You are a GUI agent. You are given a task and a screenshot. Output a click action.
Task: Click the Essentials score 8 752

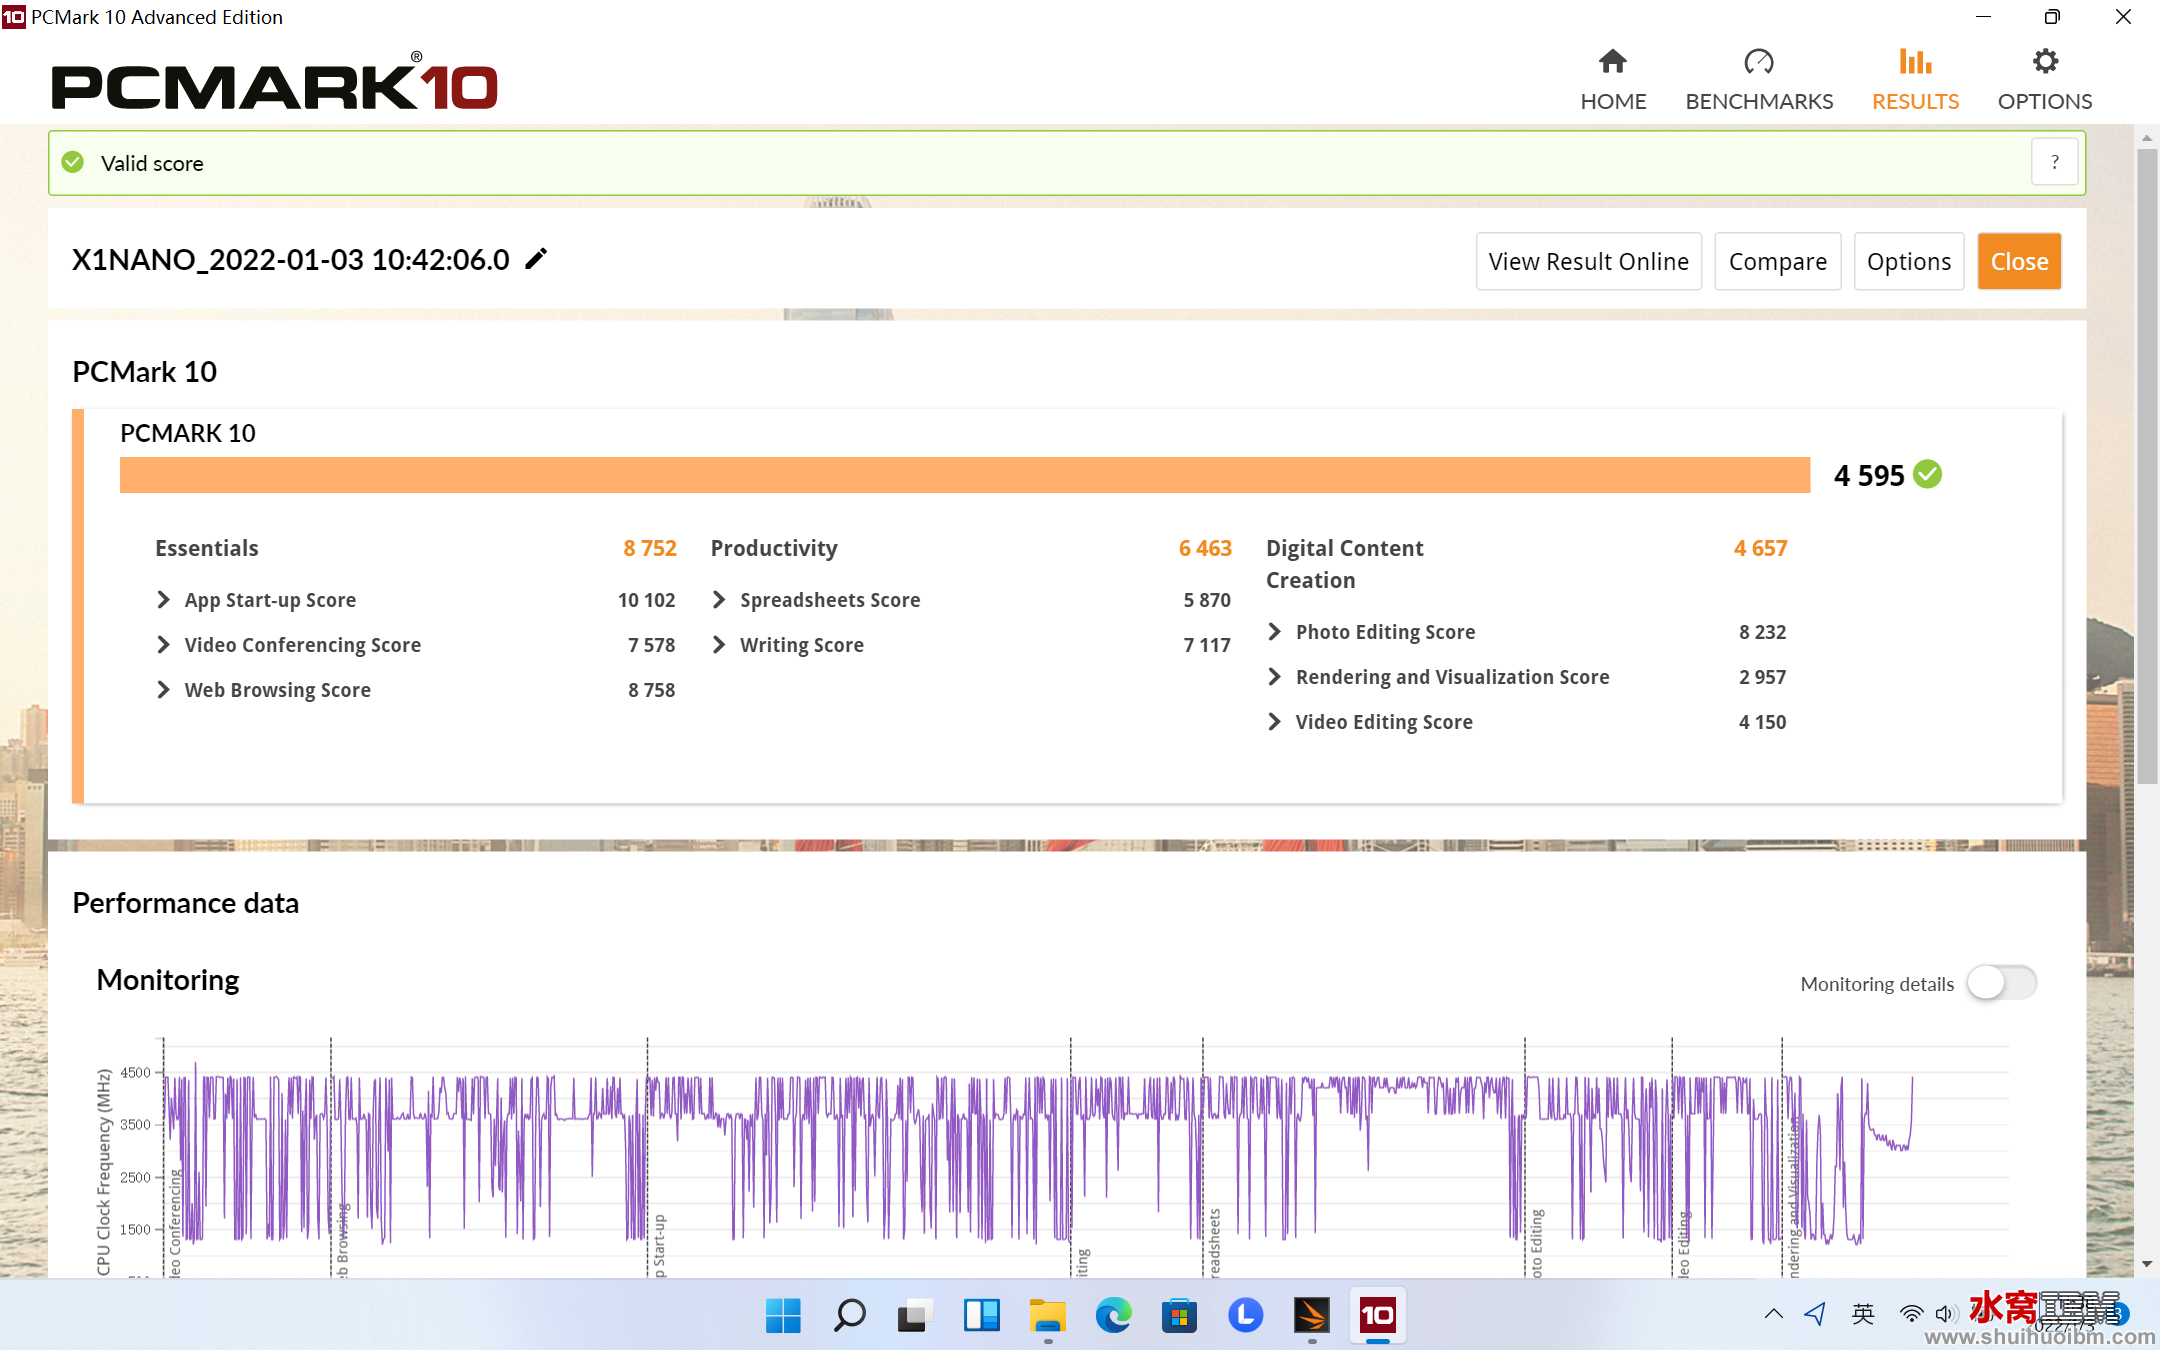pos(650,548)
